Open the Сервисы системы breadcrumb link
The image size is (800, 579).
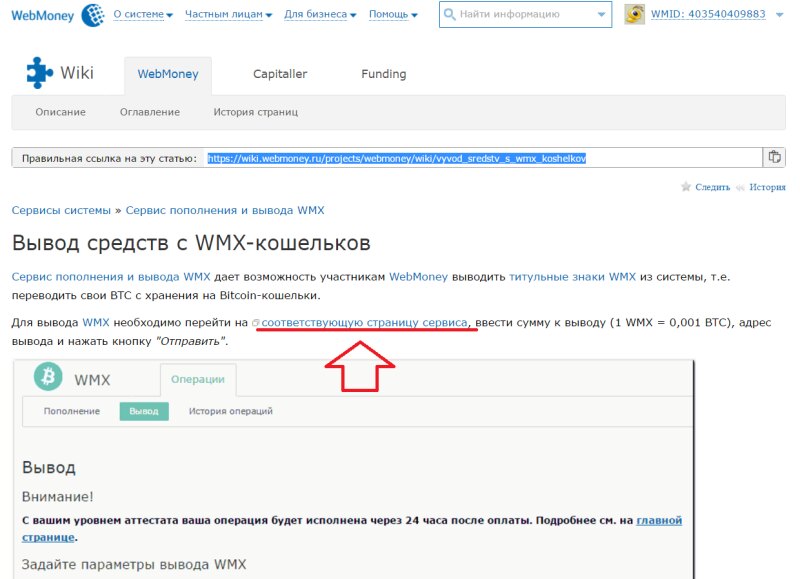pos(61,211)
